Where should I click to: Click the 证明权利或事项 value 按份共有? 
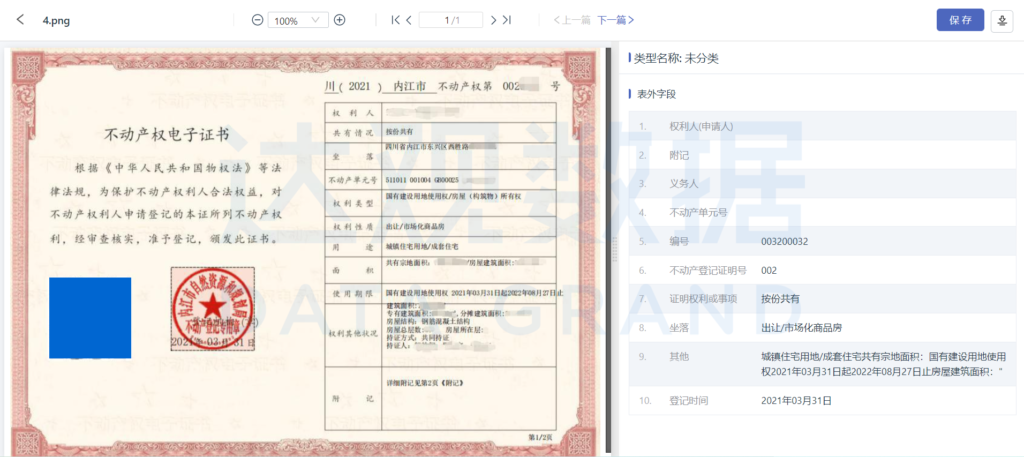point(780,298)
